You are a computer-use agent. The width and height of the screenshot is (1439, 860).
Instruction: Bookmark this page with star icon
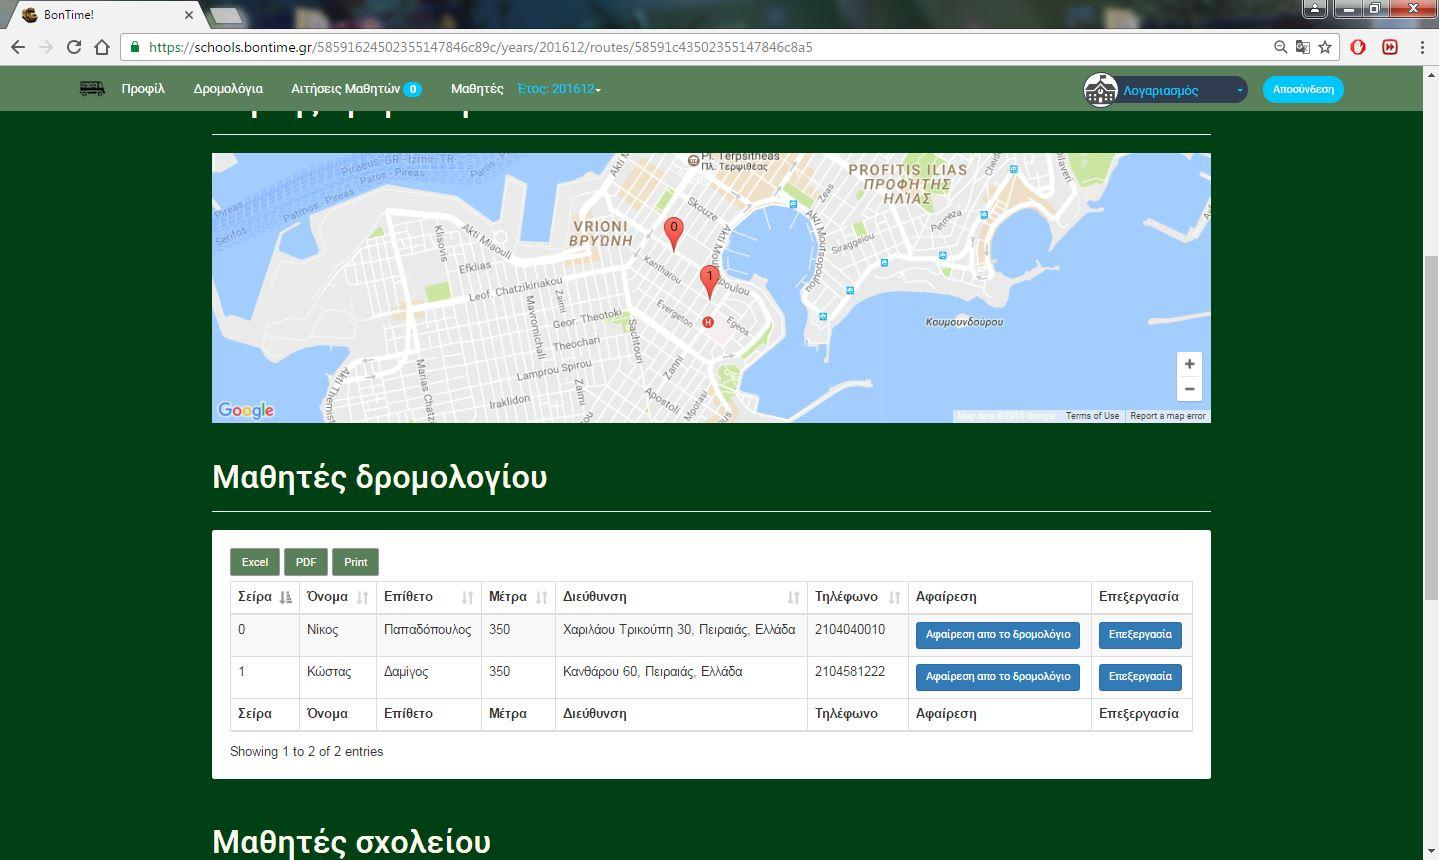[1325, 47]
